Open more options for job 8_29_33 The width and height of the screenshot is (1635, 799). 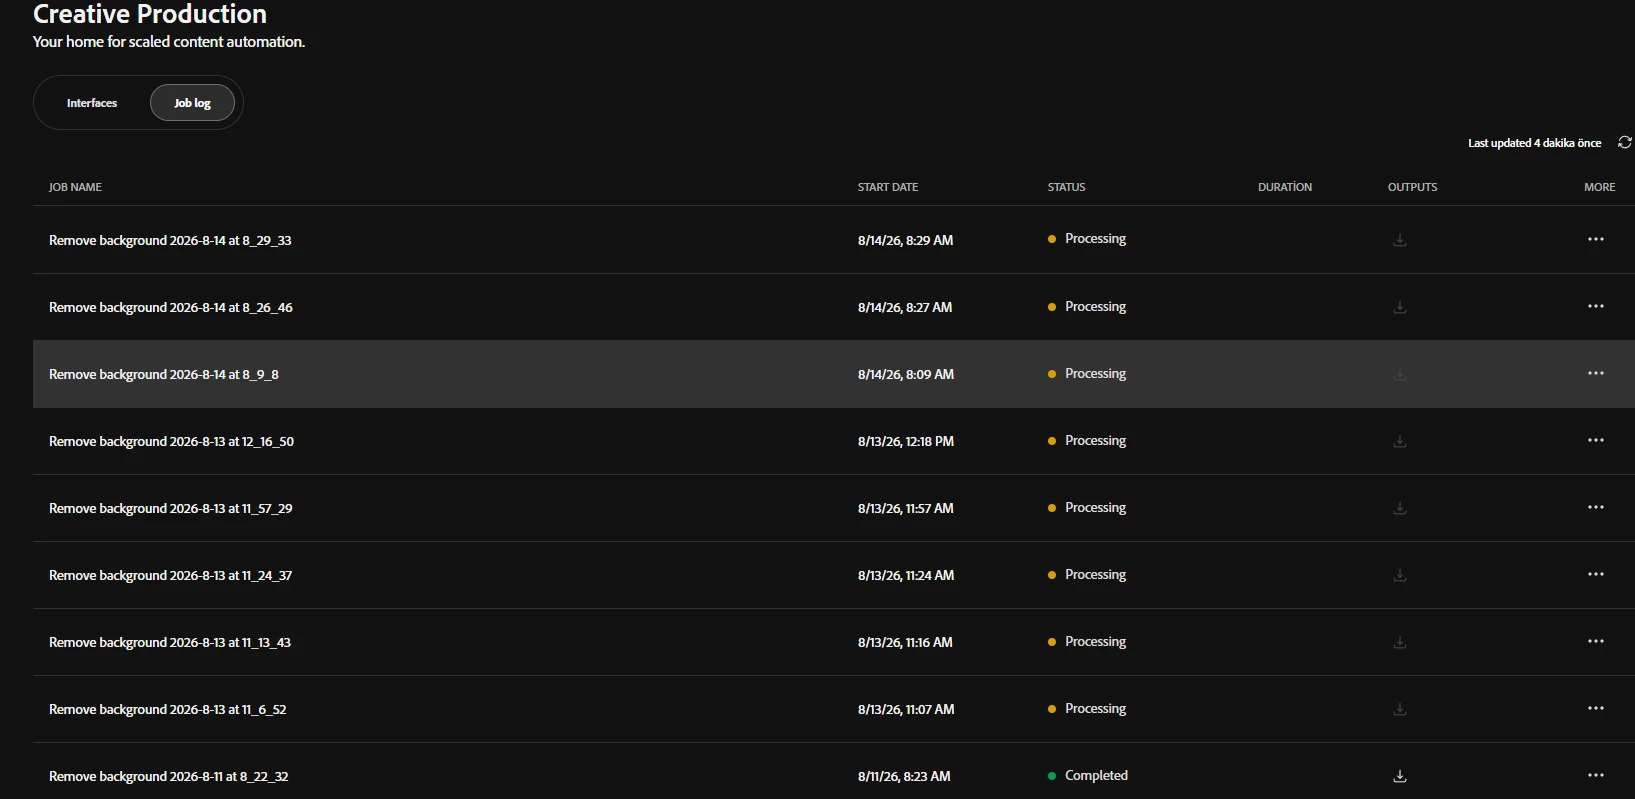click(x=1596, y=239)
